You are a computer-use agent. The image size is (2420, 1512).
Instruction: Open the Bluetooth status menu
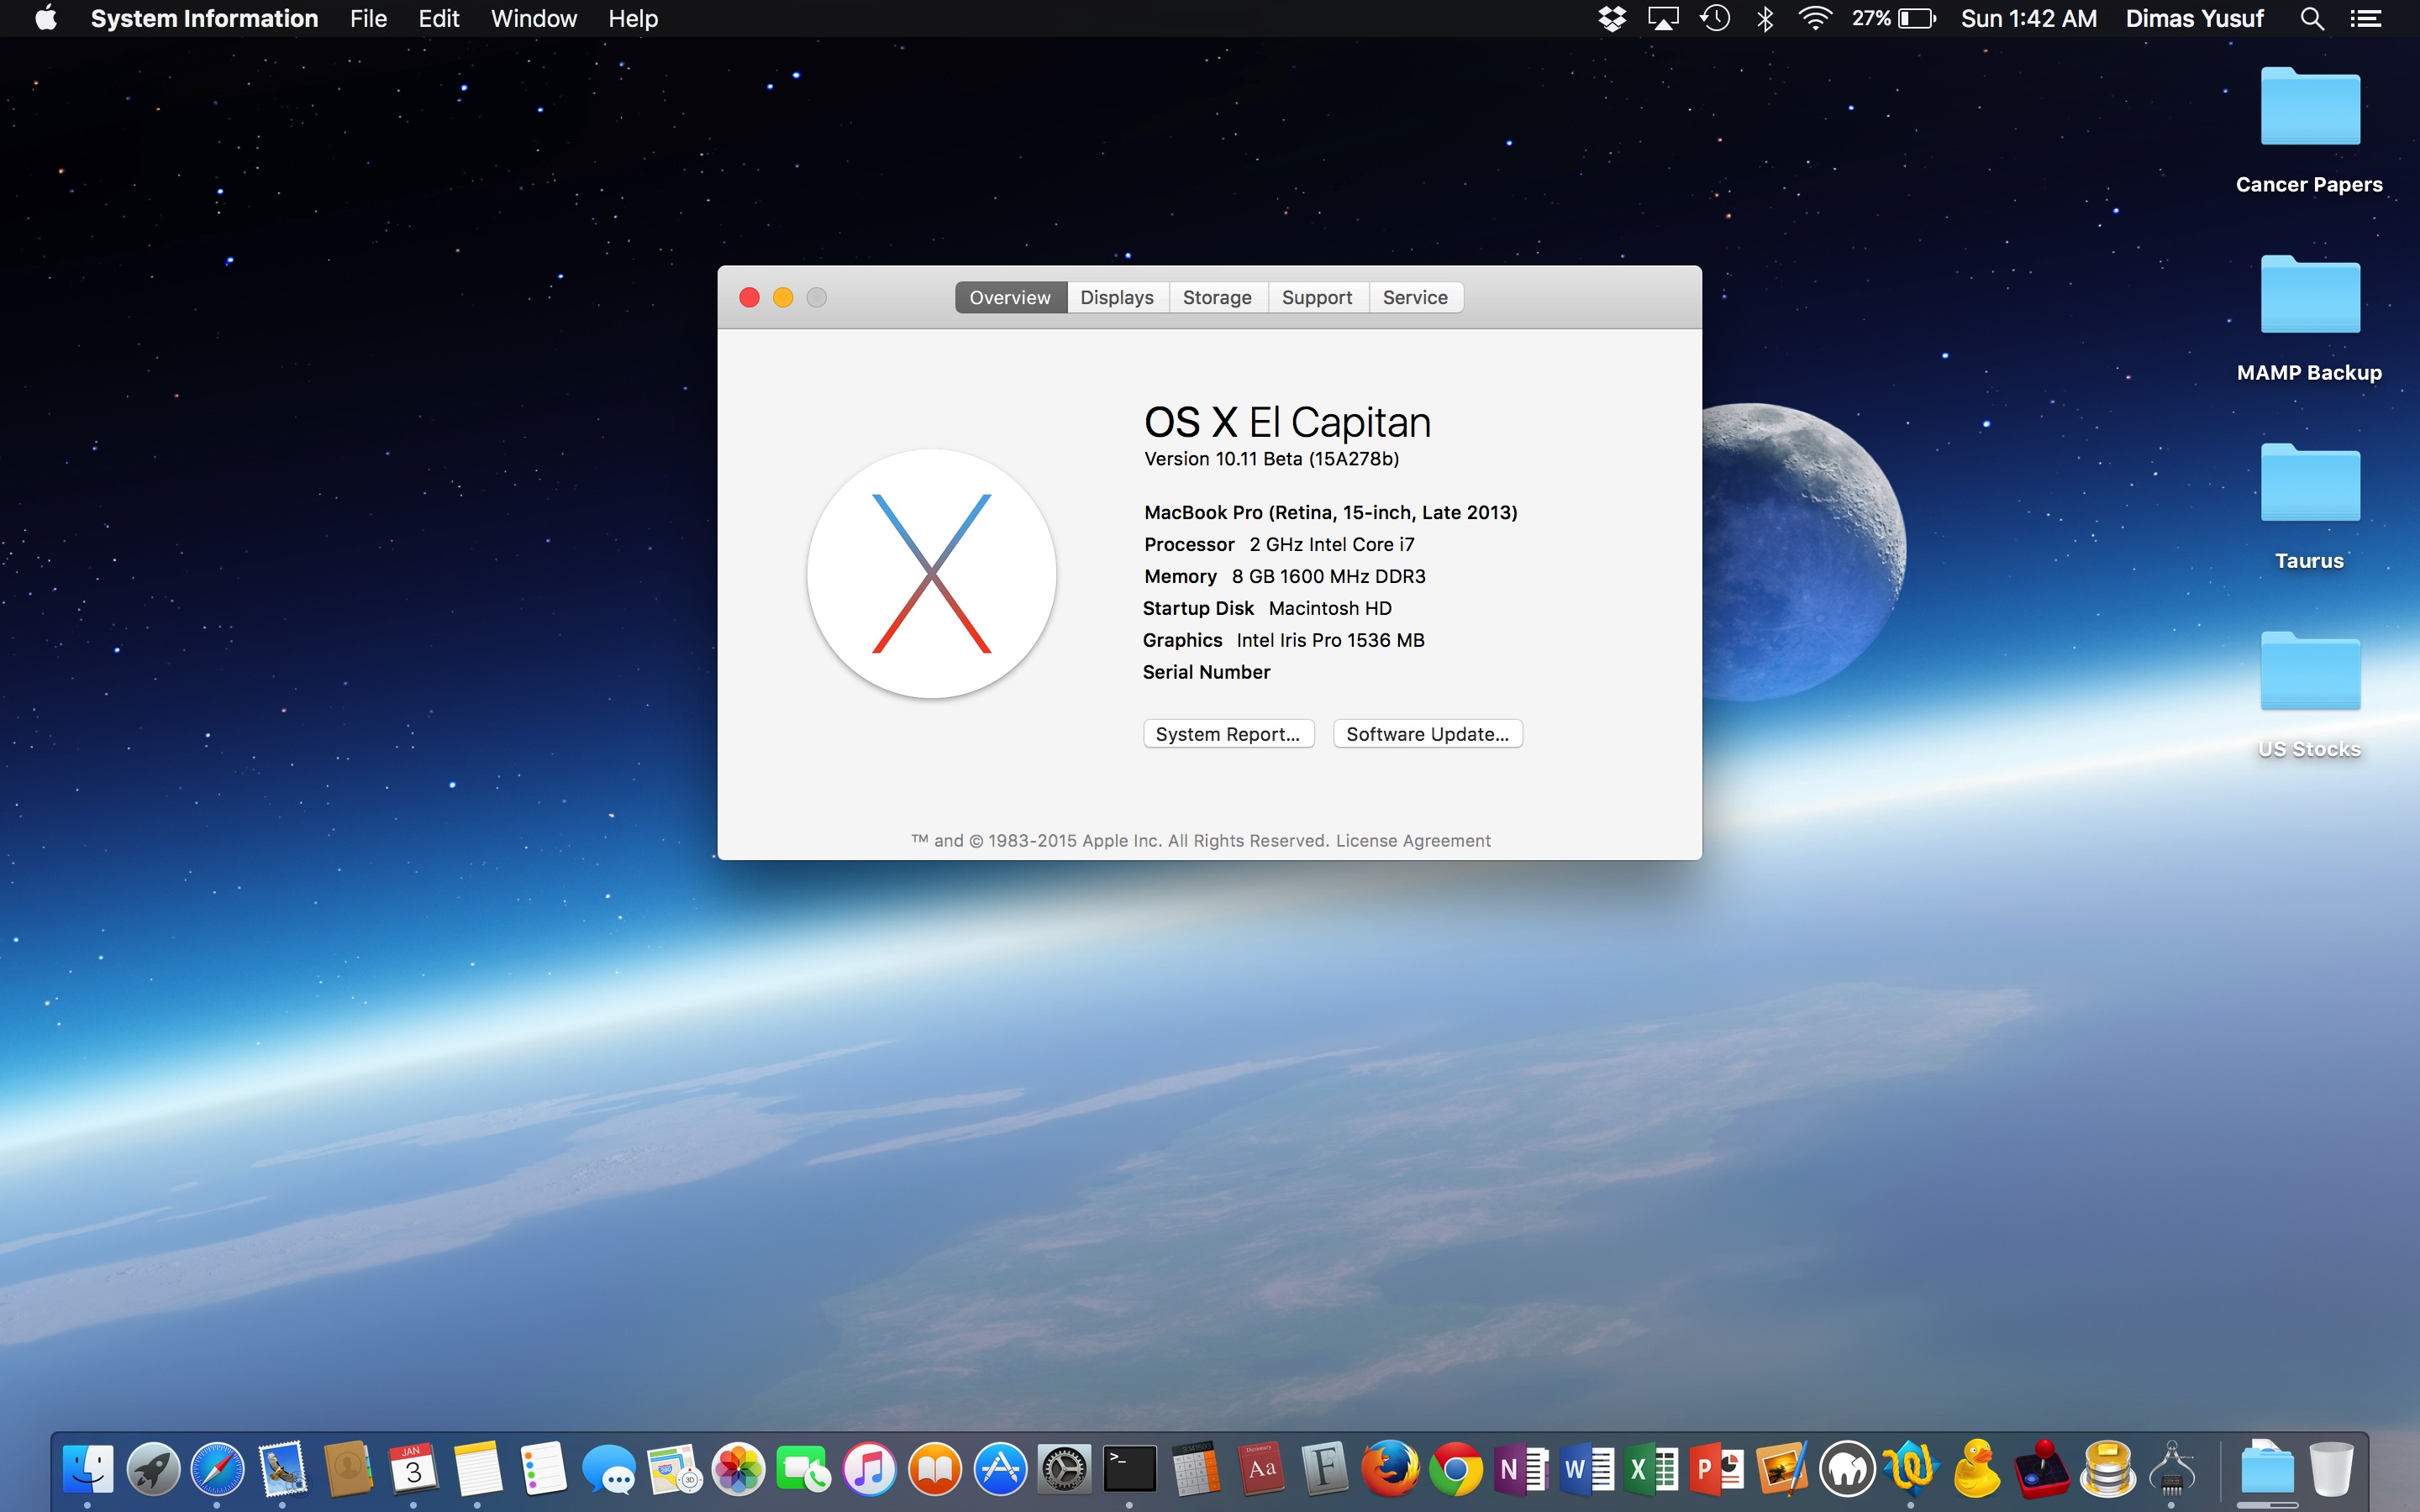pyautogui.click(x=1765, y=18)
